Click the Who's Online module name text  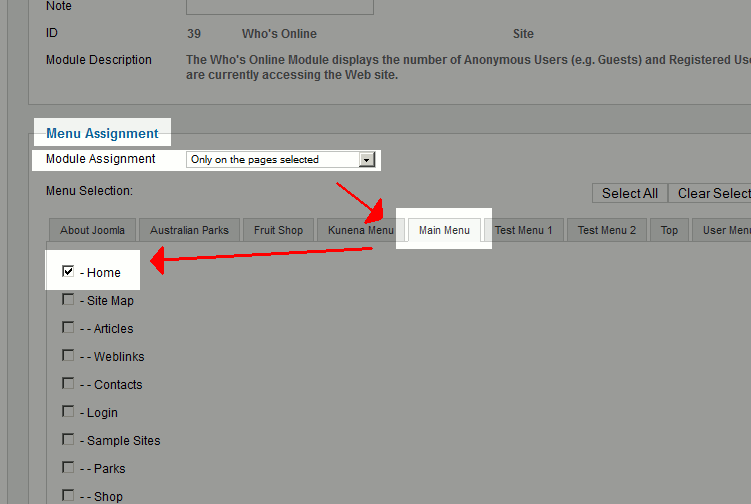click(x=279, y=34)
